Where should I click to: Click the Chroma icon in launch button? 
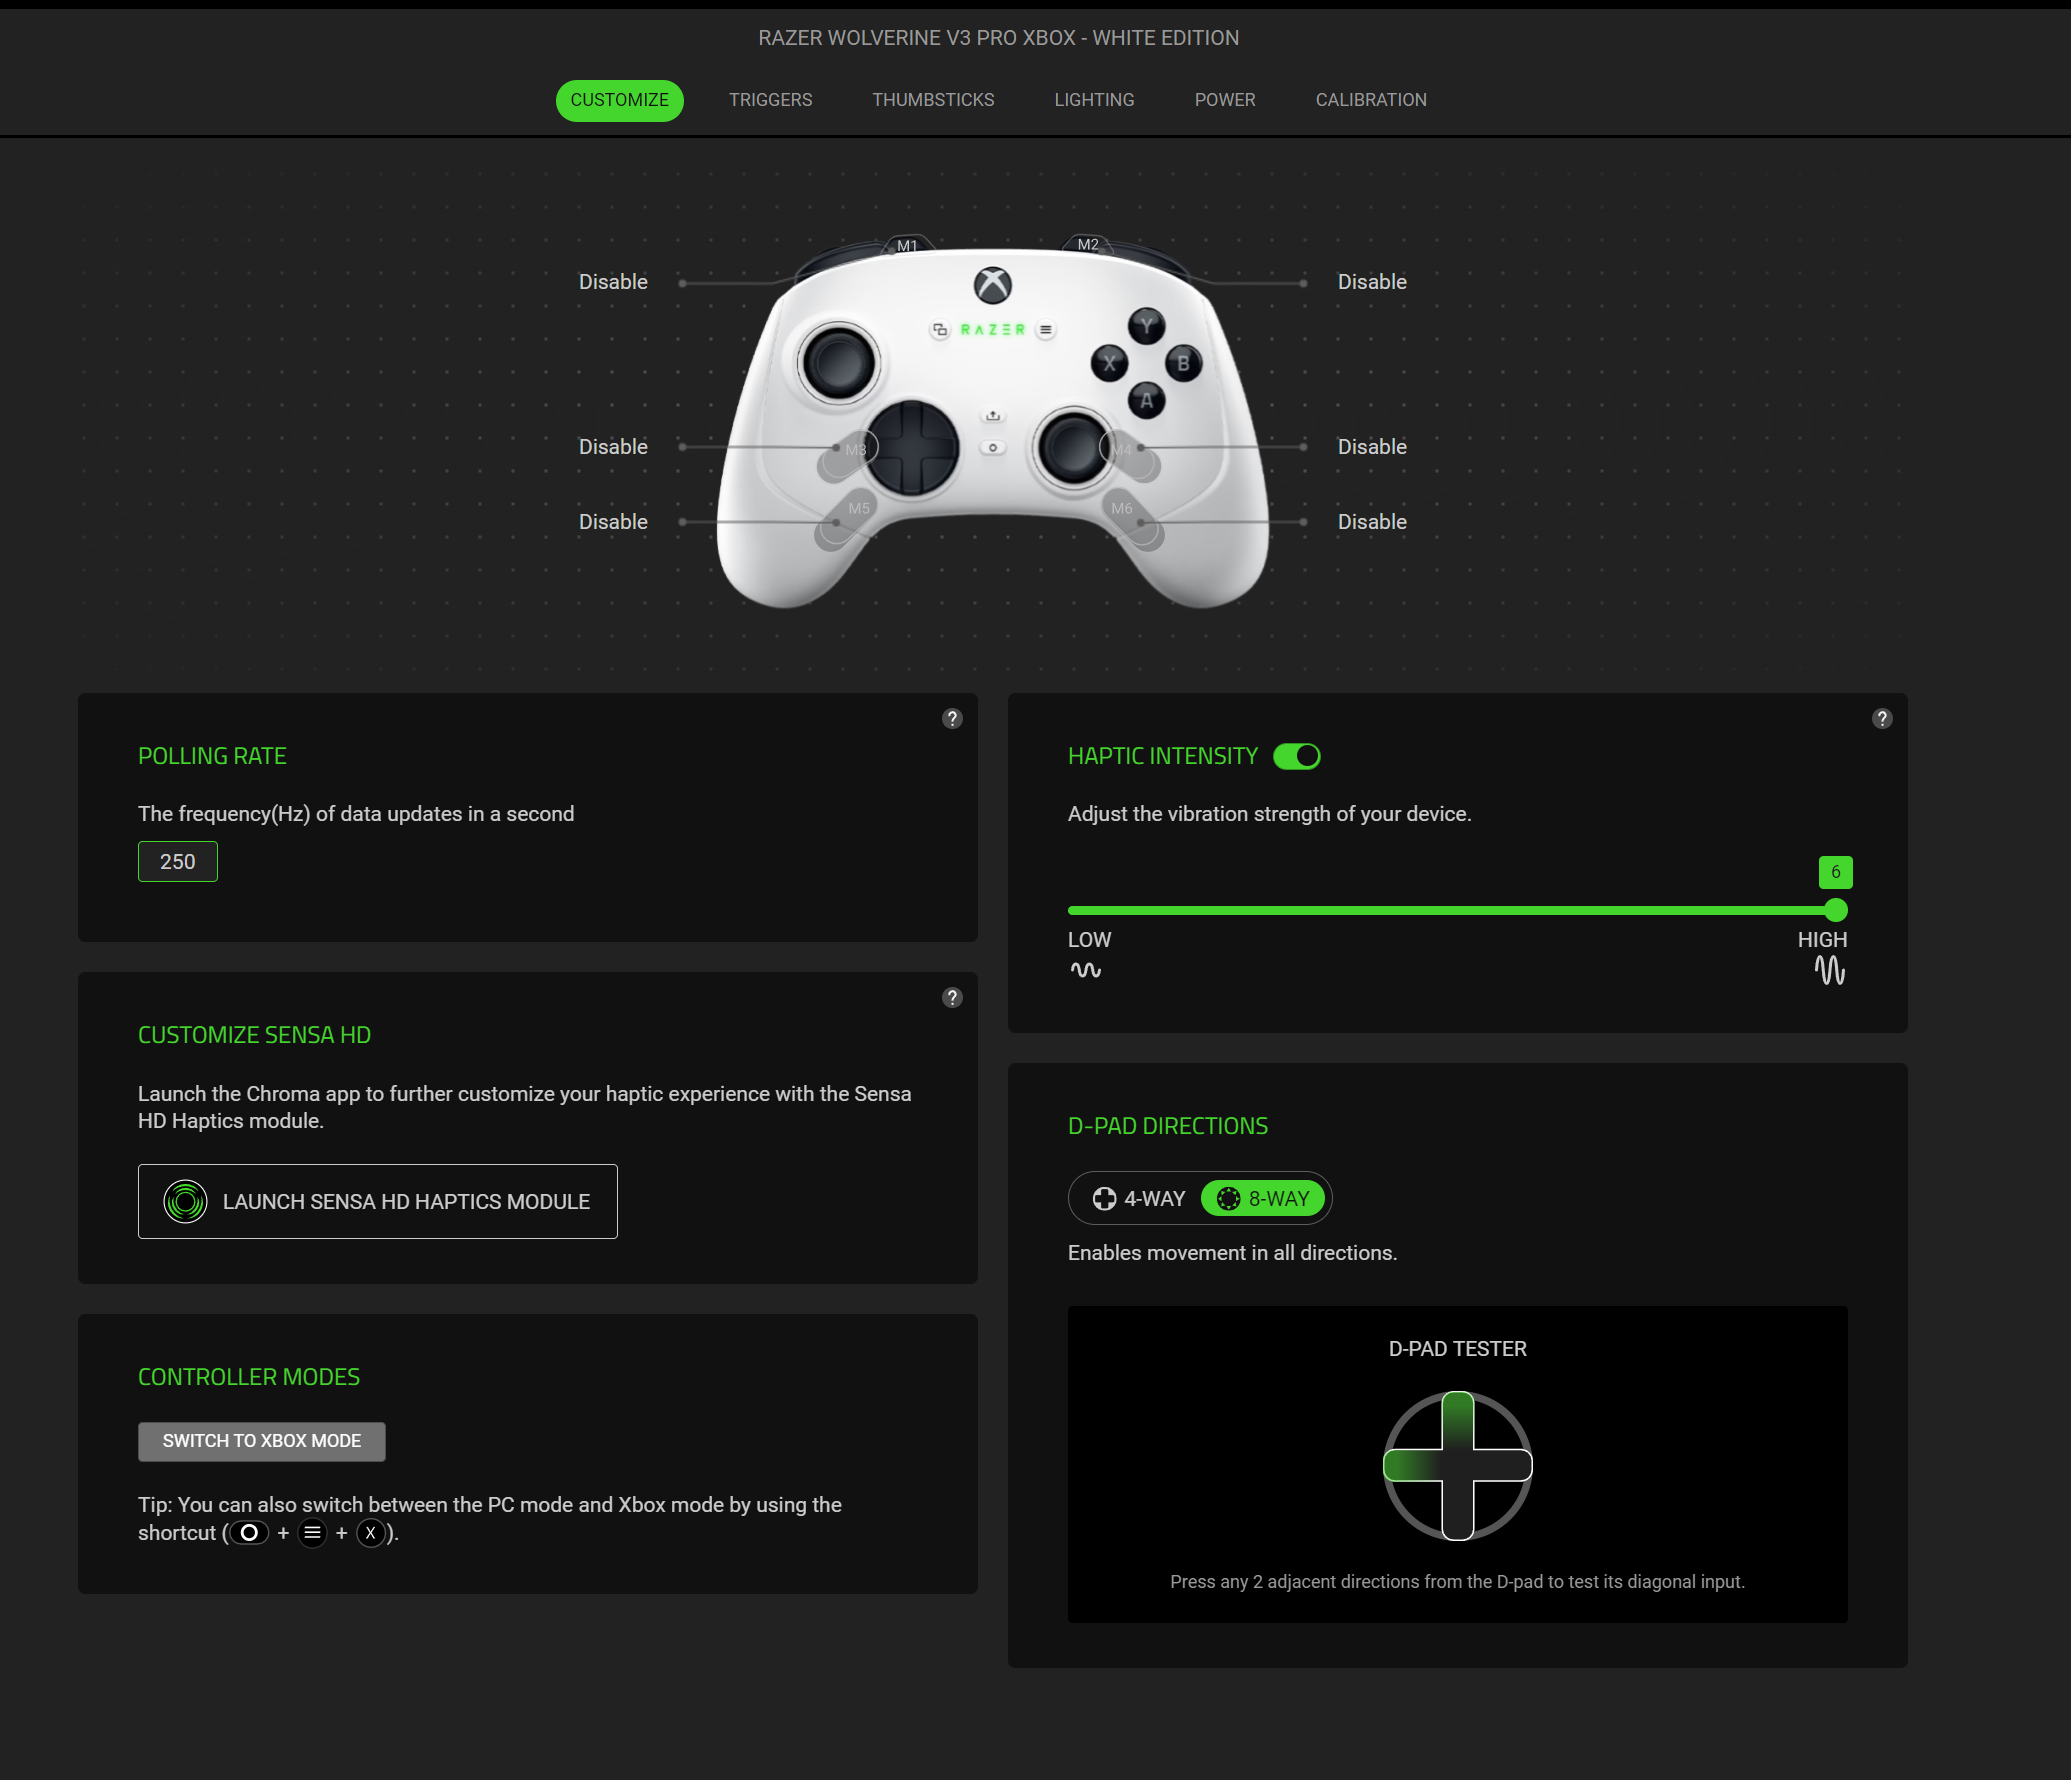click(186, 1201)
